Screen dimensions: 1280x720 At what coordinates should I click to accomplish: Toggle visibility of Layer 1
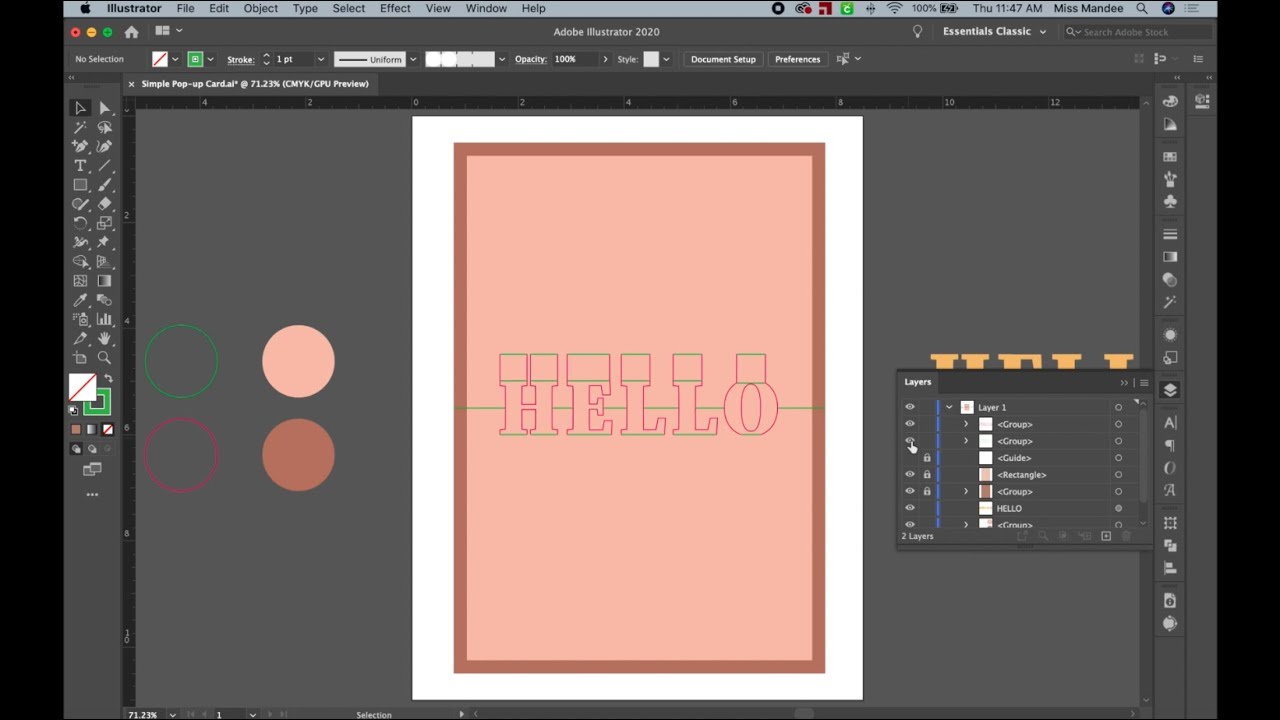910,407
